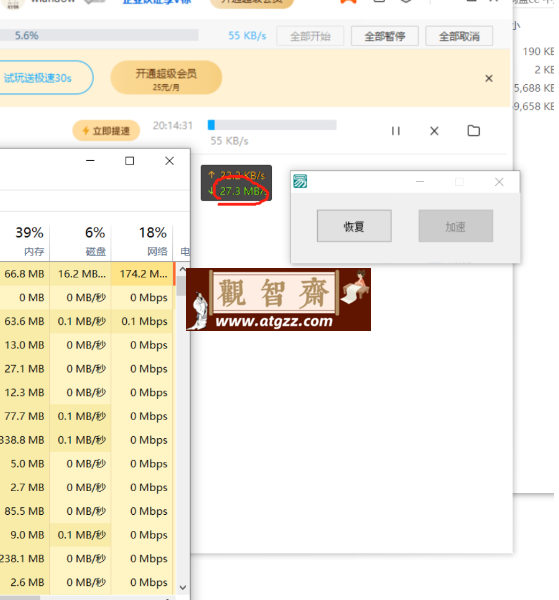Maximize the Task Manager window
Viewport: 559px width, 600px height.
129,161
